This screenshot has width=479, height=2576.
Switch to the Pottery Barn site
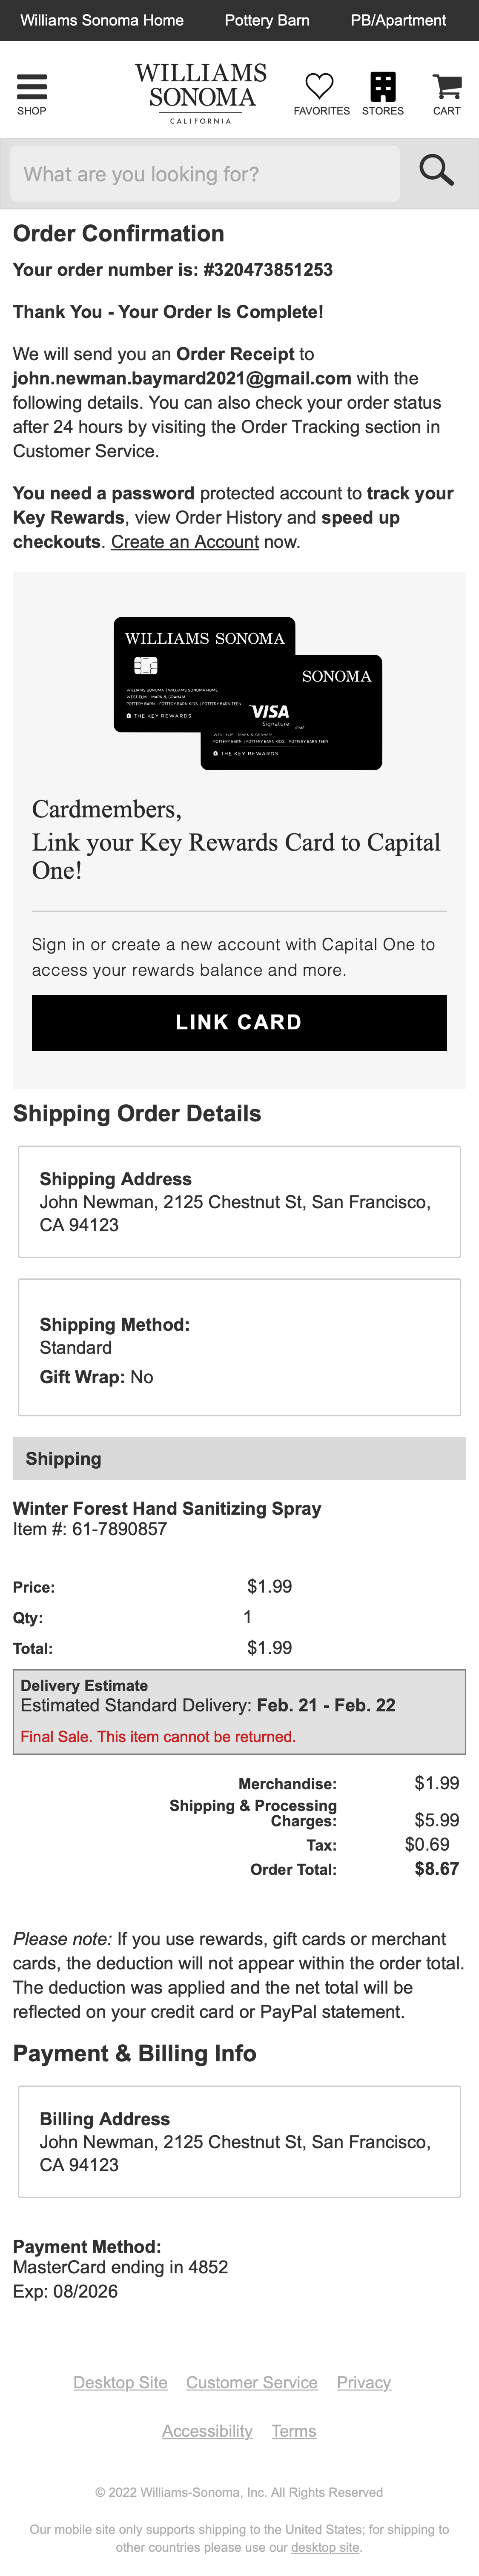[x=267, y=20]
